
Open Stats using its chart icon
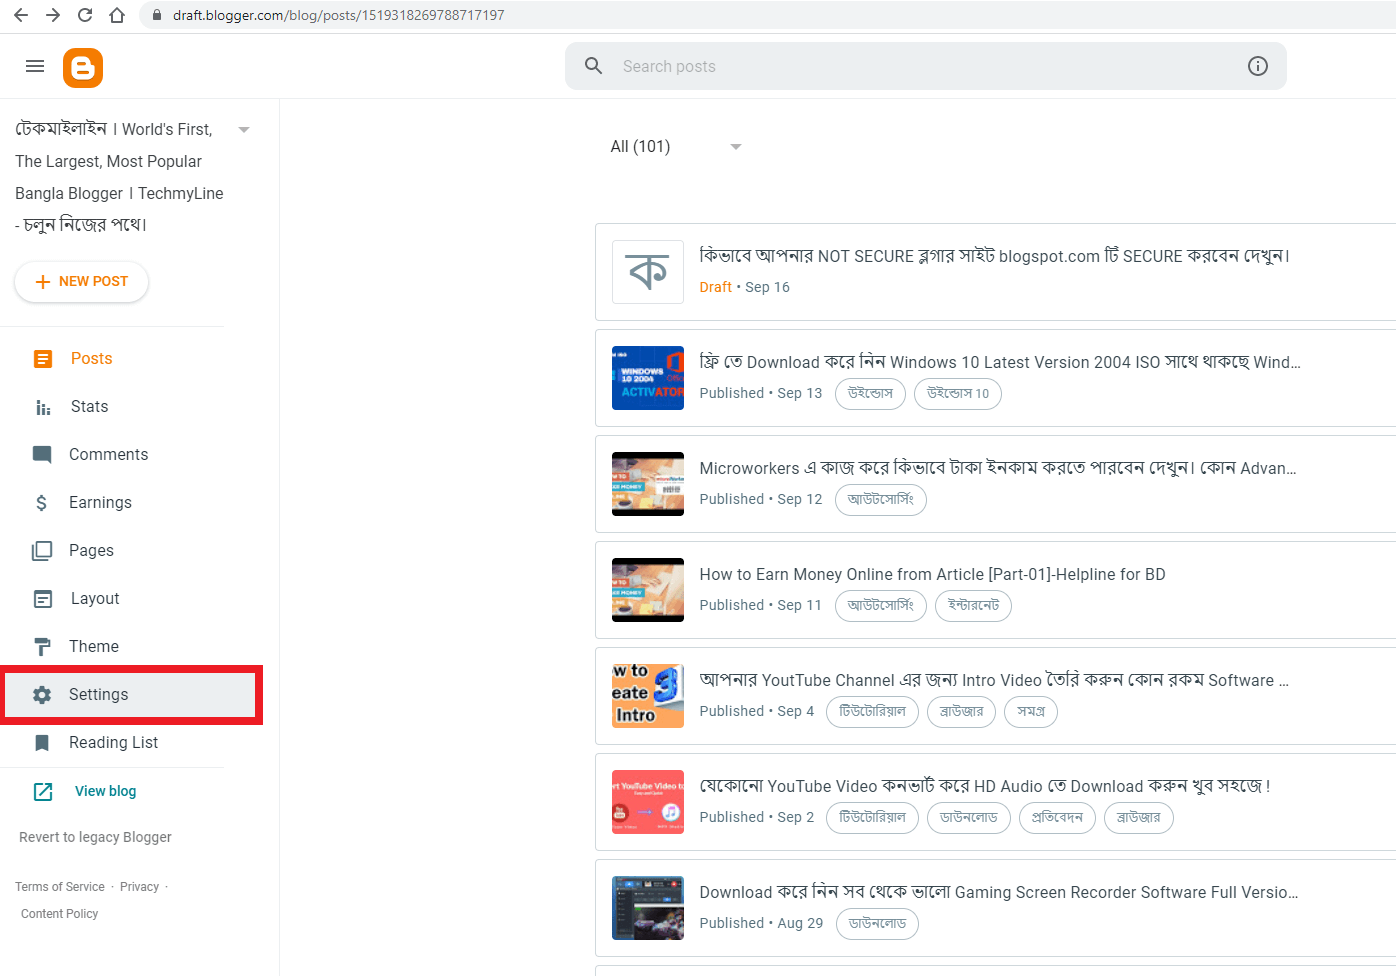(41, 406)
